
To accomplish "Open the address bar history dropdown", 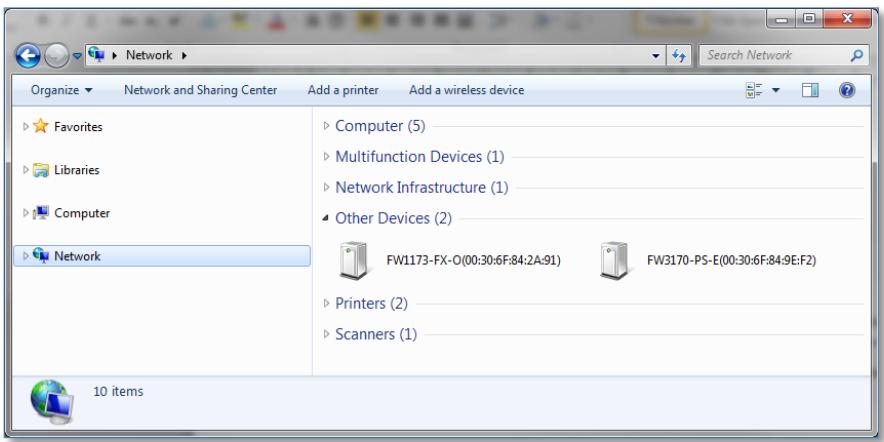I will pos(655,56).
